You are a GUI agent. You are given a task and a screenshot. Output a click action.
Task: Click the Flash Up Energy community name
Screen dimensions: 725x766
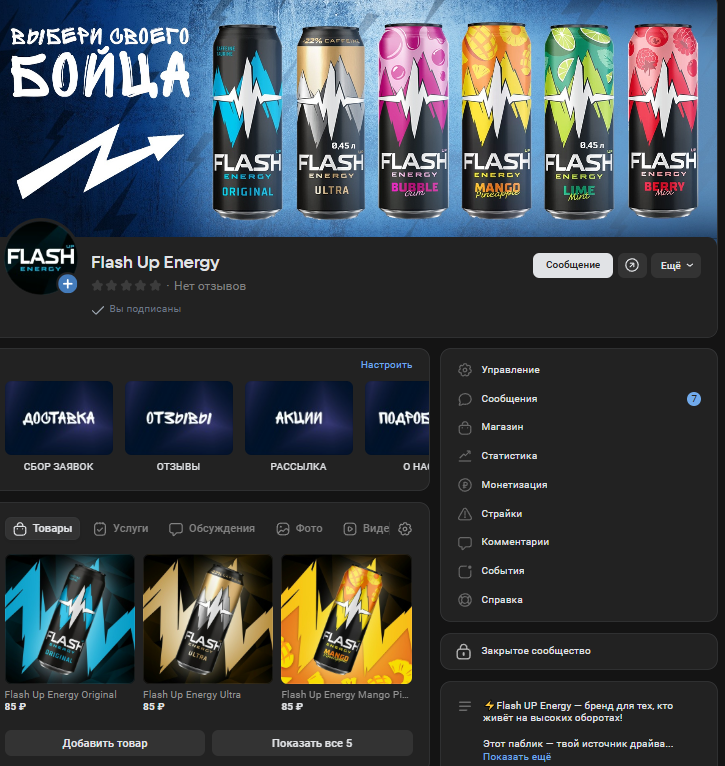tap(155, 263)
